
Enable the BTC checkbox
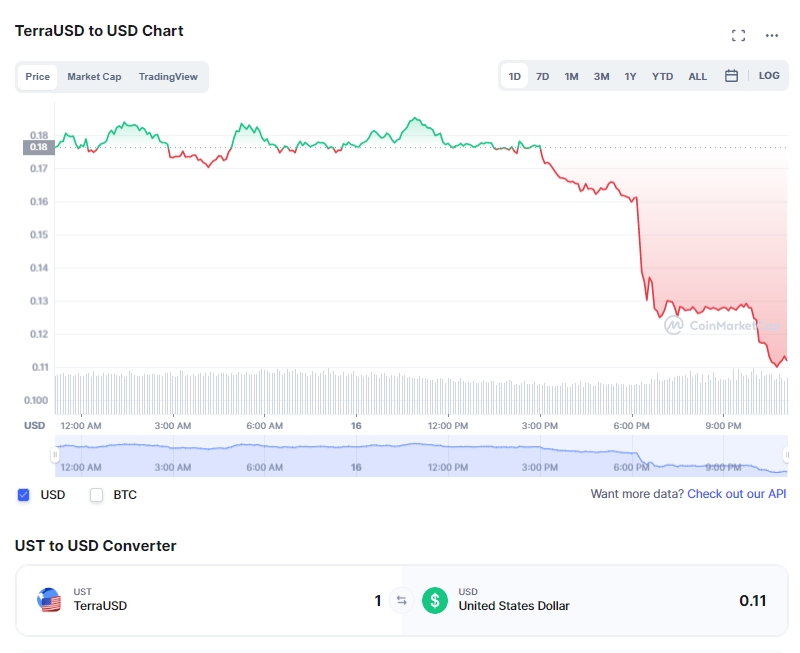click(97, 495)
